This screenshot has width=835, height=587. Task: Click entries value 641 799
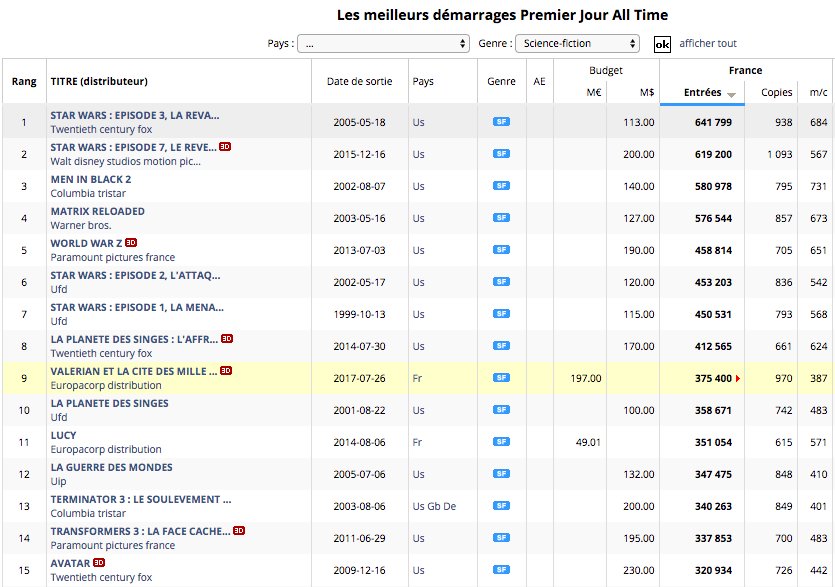point(713,122)
